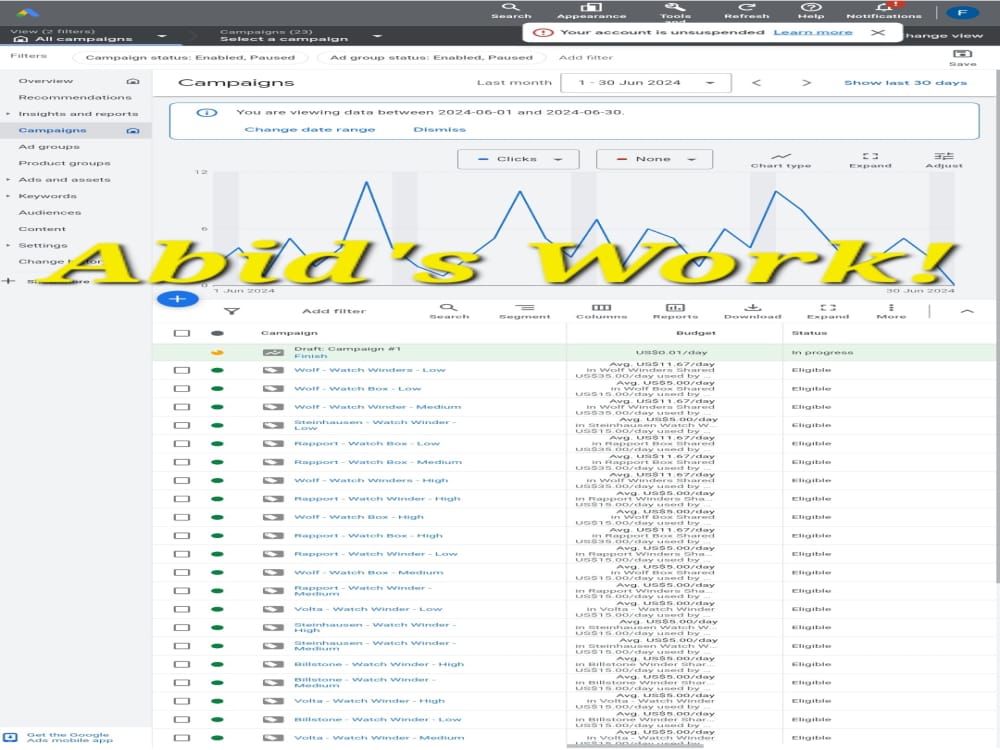Open the Clicks metric dropdown
This screenshot has height=750, width=1000.
pos(518,159)
